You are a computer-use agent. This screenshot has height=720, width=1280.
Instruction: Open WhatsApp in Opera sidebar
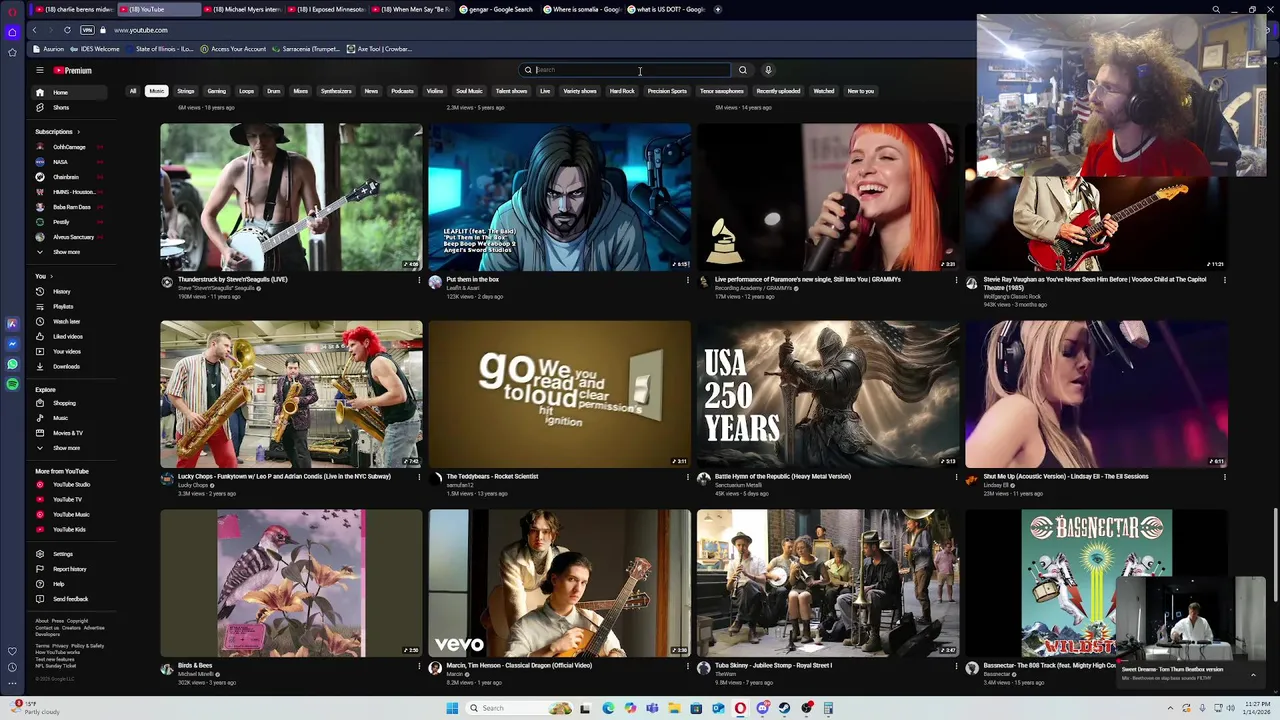coord(12,364)
